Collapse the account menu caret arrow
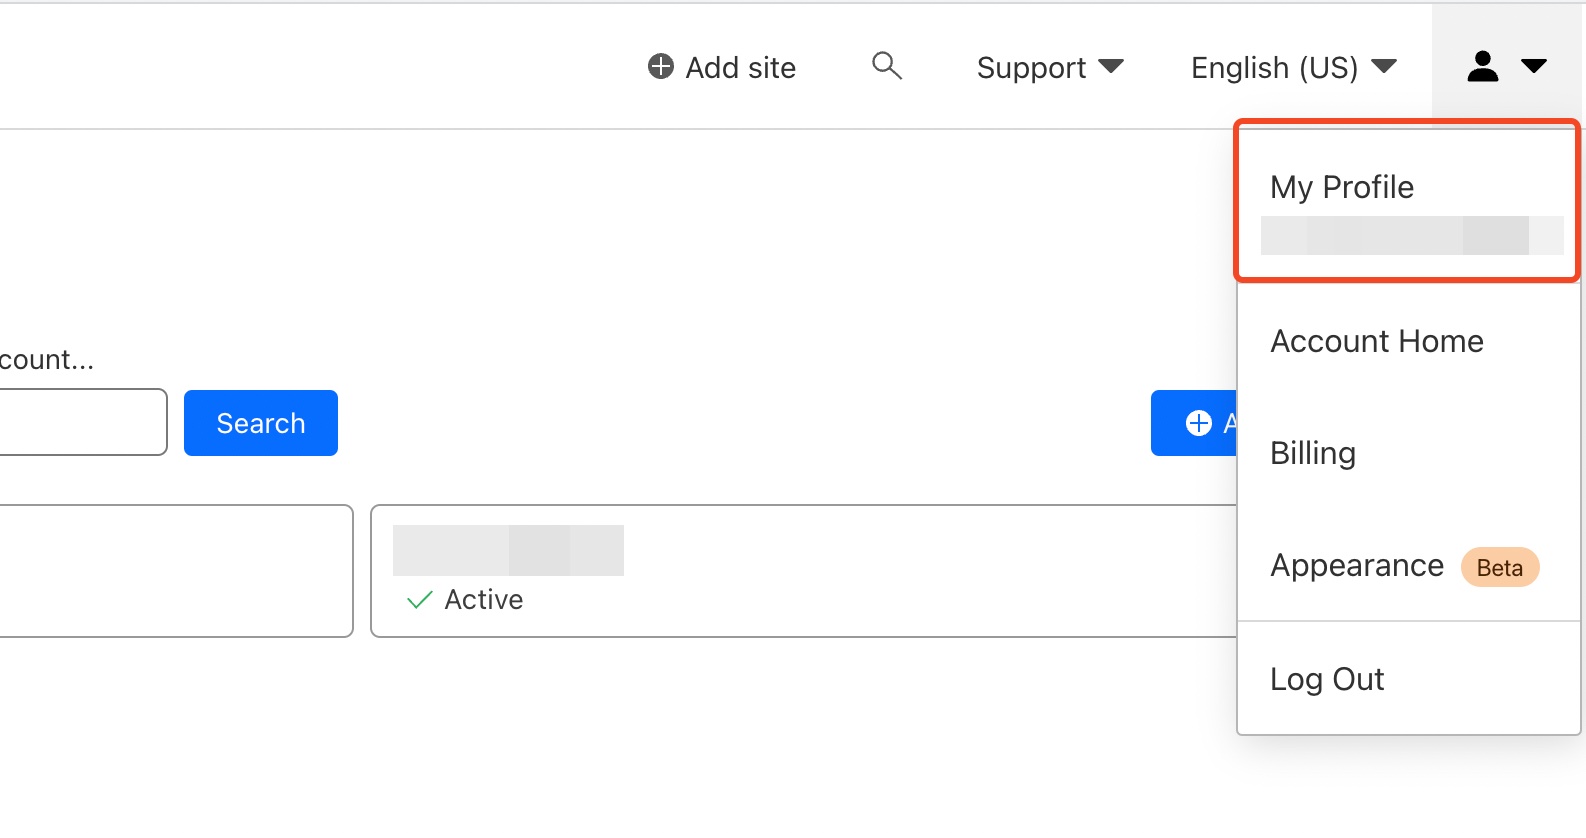Viewport: 1586px width, 838px height. (1533, 67)
